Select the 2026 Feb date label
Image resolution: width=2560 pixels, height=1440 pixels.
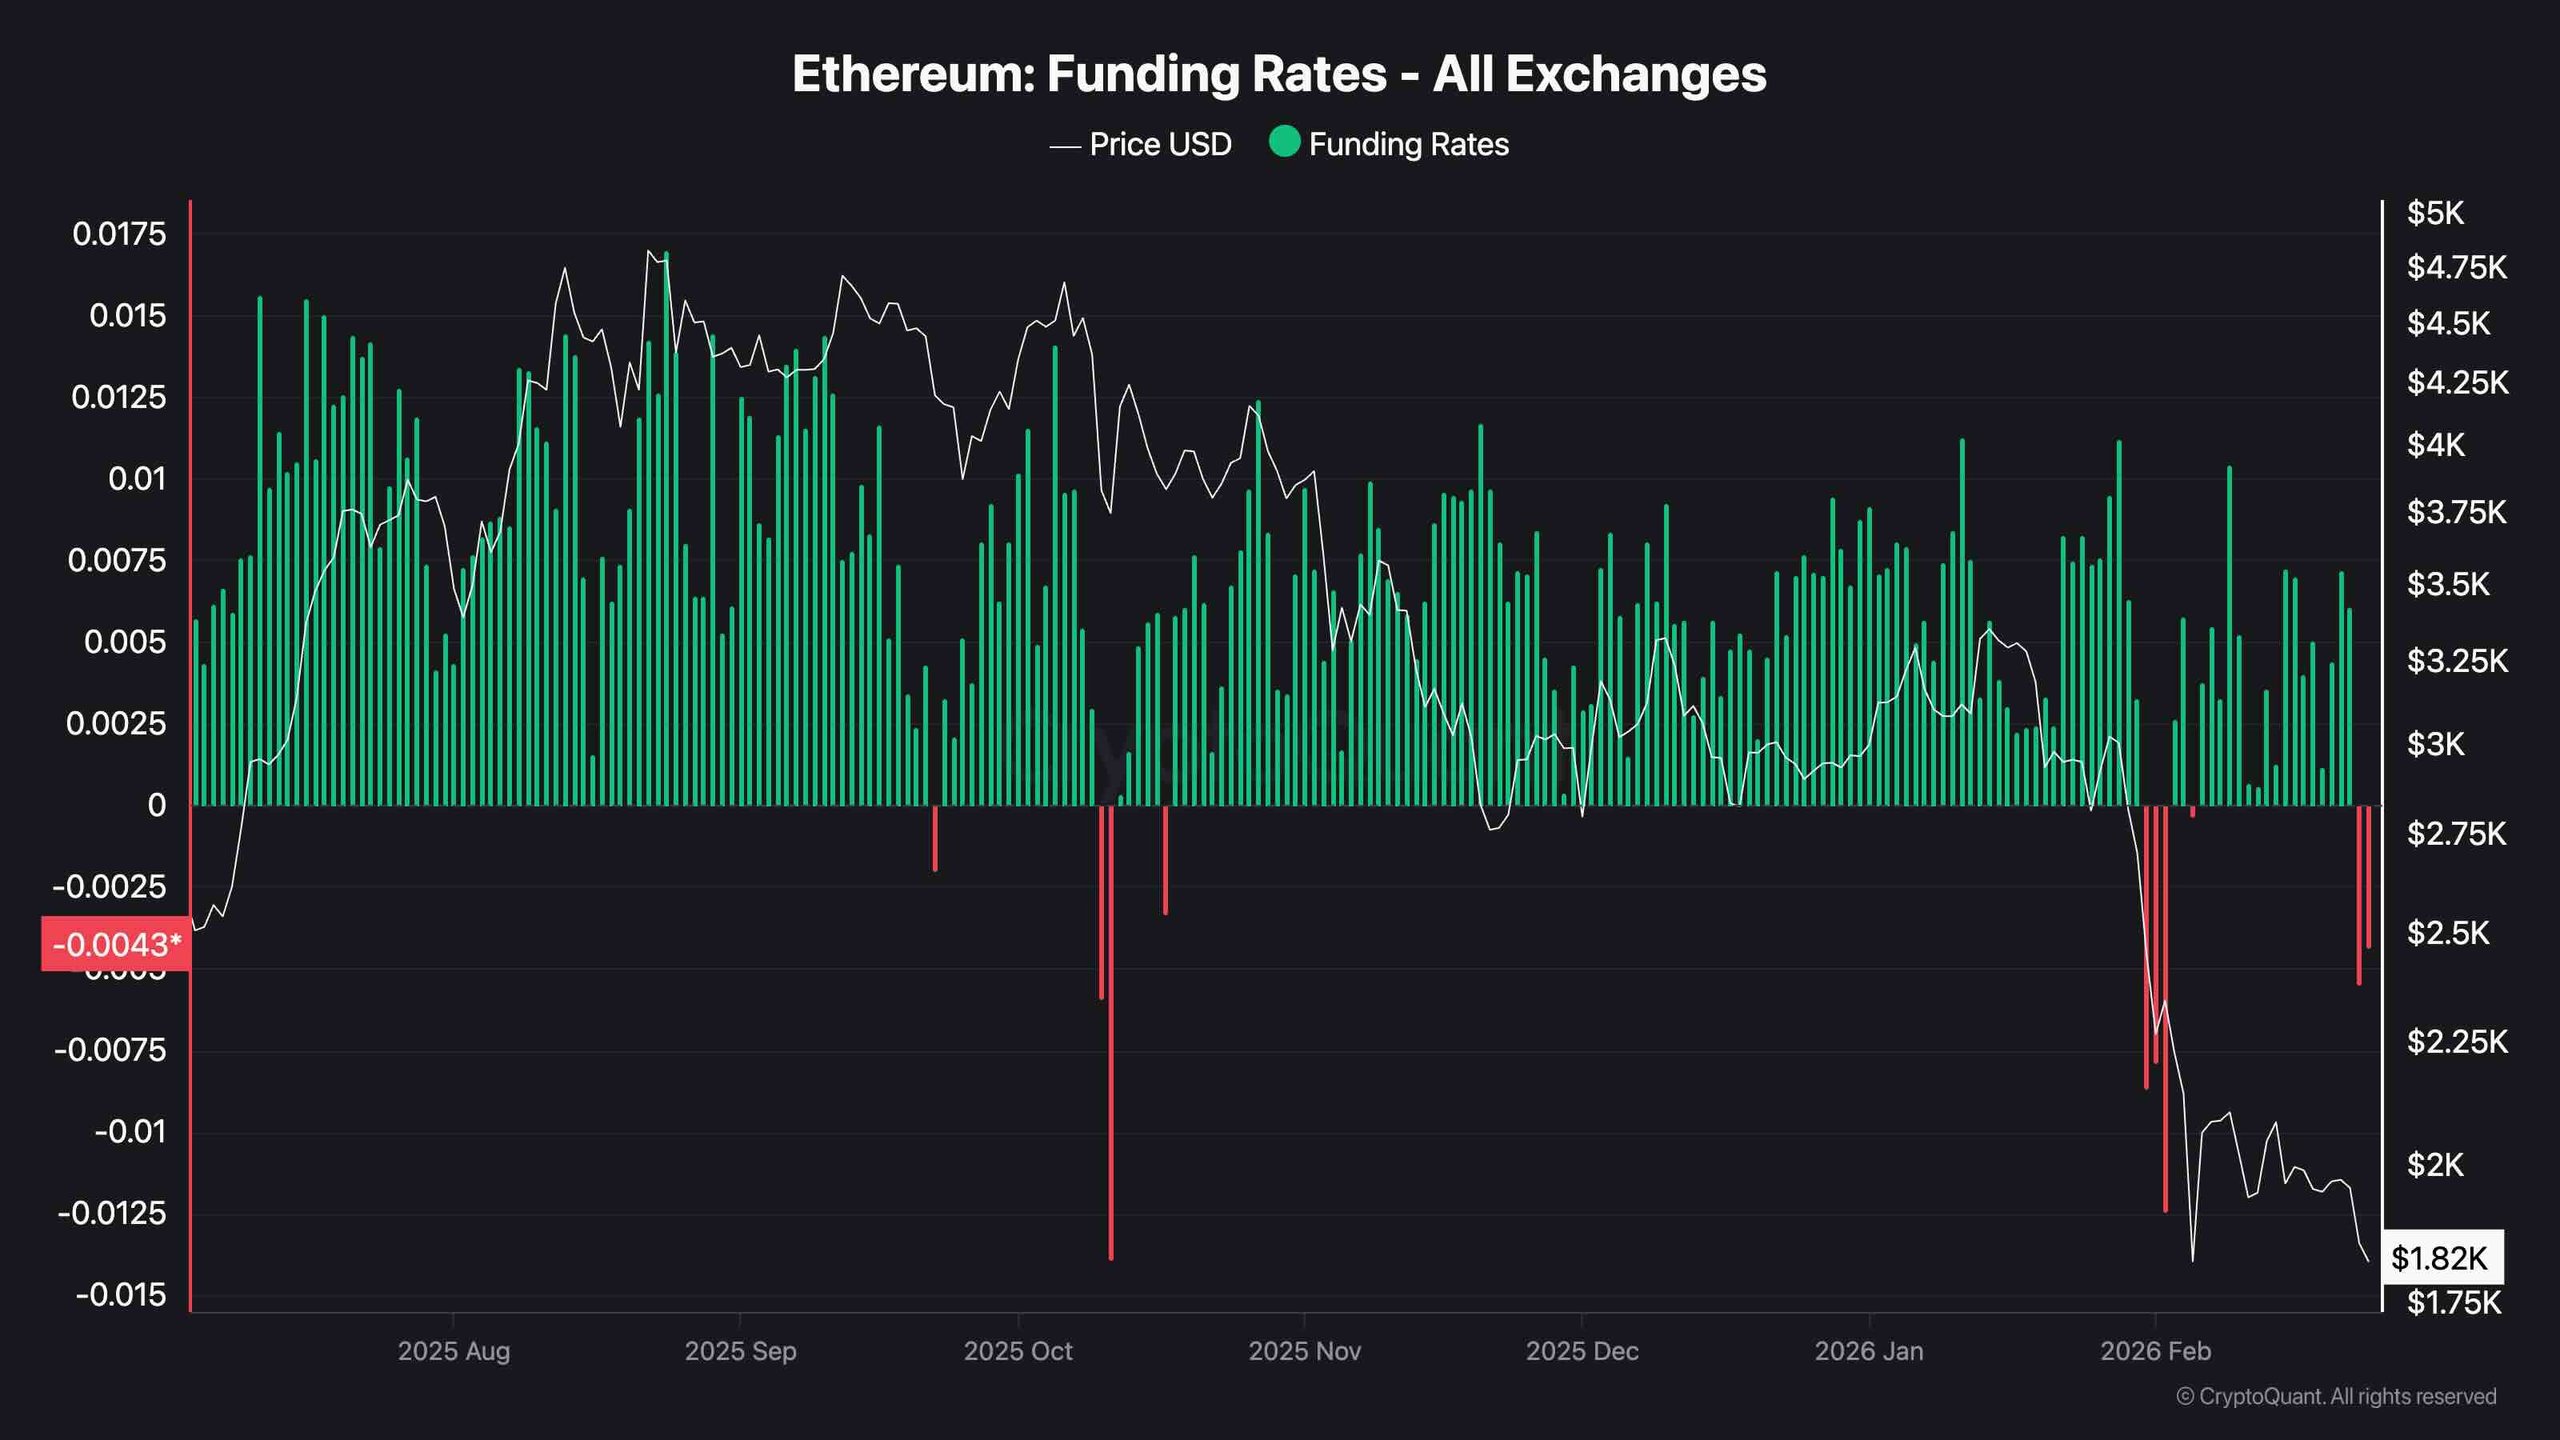point(2155,1351)
